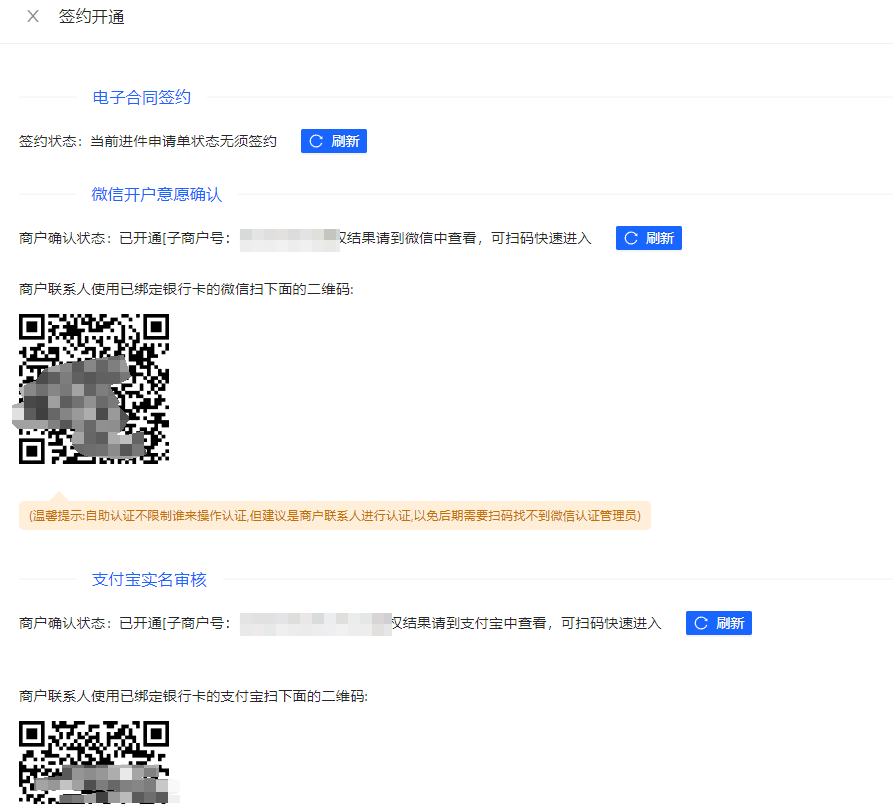Screen dimensions: 893x804
Task: Click the orange 温馨提示 notice banner
Action: tap(335, 516)
